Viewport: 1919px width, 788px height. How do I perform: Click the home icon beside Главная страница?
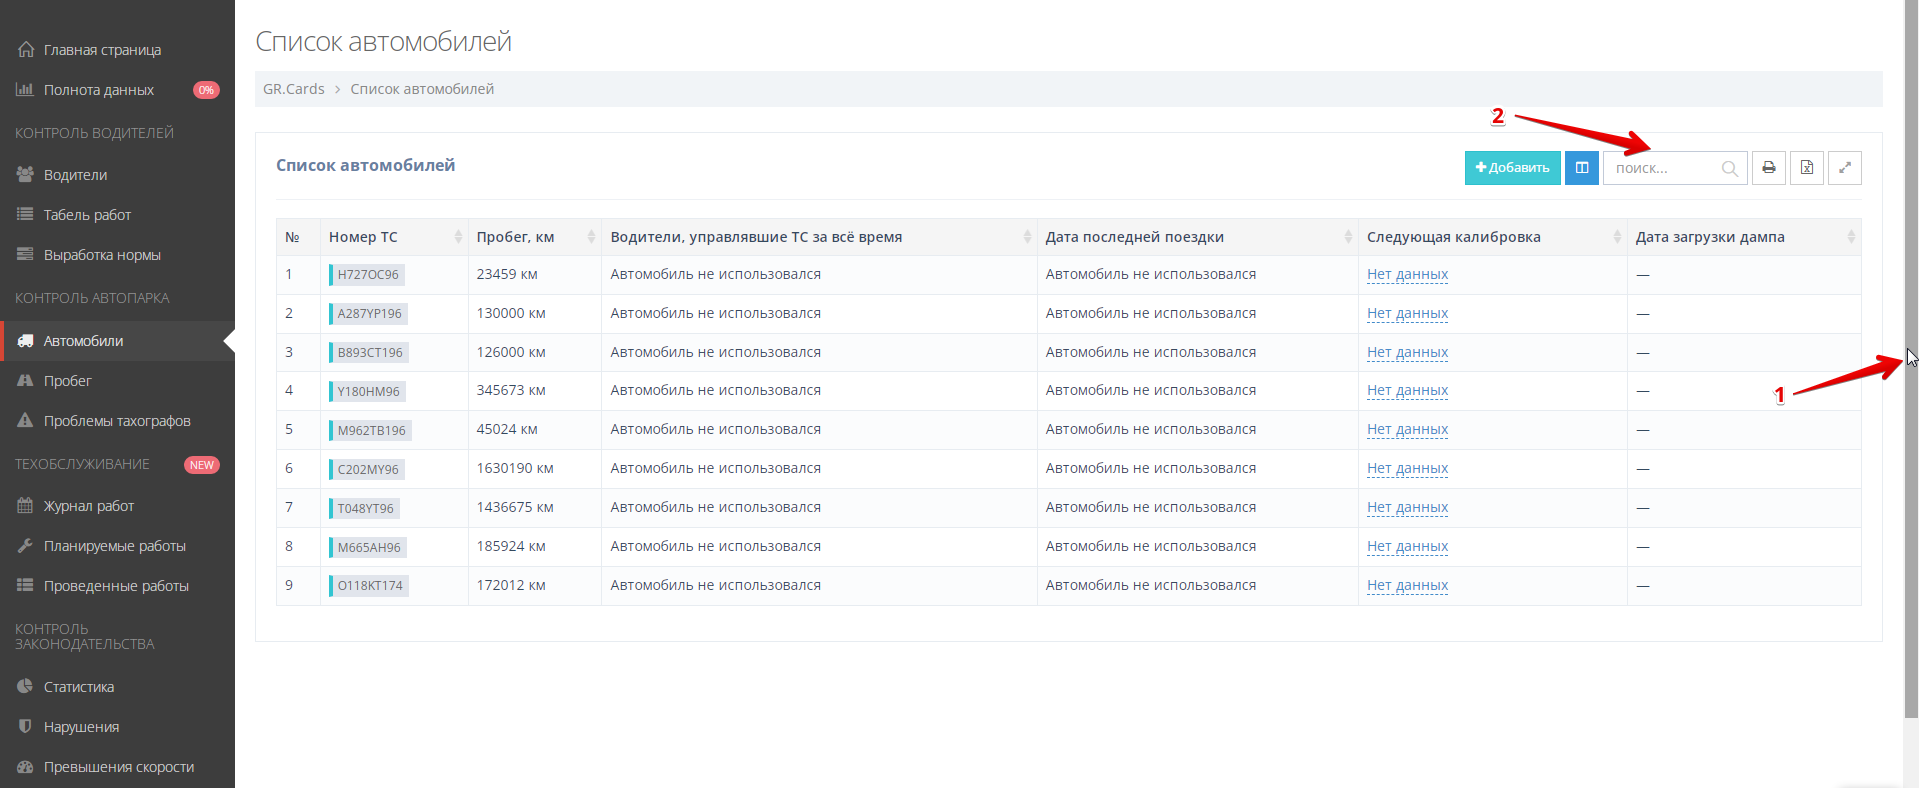[26, 50]
